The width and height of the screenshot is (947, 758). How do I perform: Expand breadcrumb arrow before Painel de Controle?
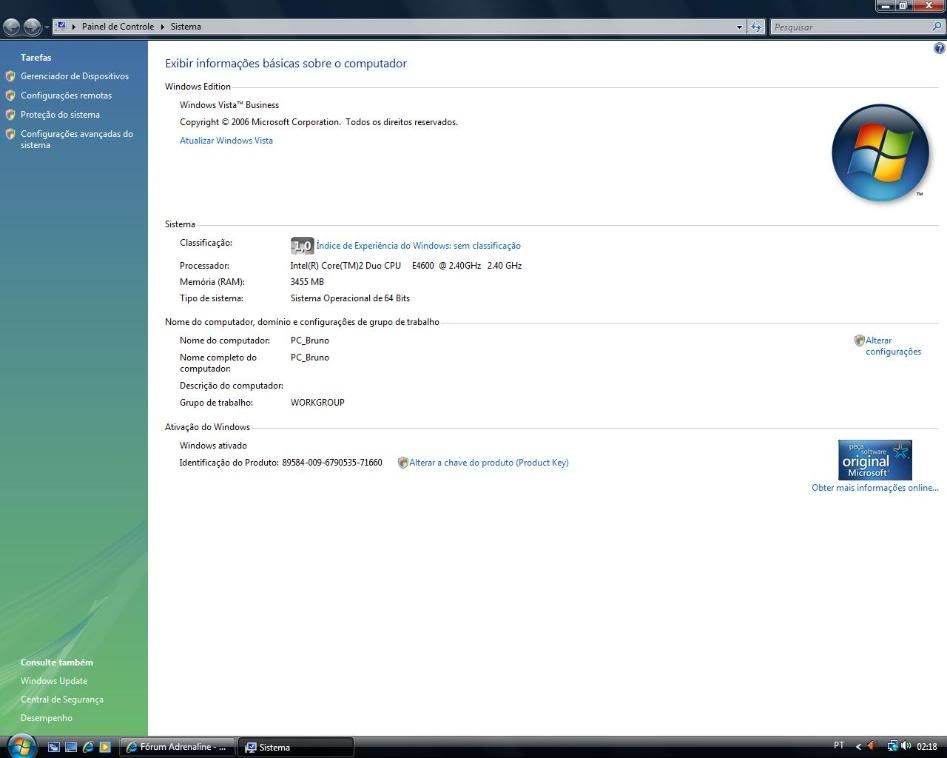tap(74, 27)
